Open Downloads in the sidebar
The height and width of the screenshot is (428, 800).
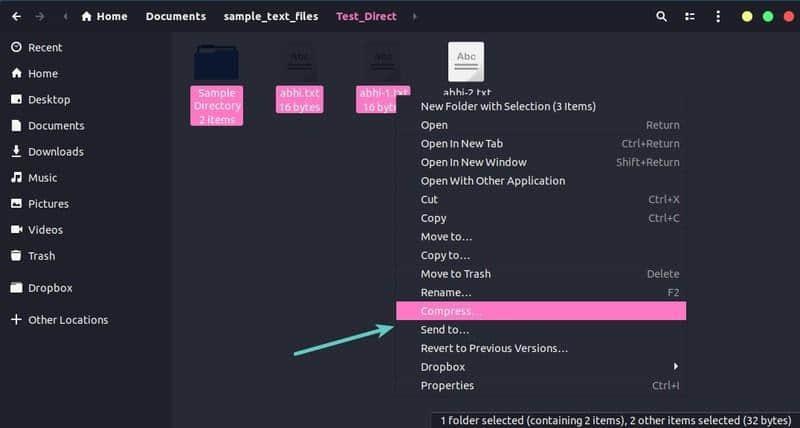(55, 151)
